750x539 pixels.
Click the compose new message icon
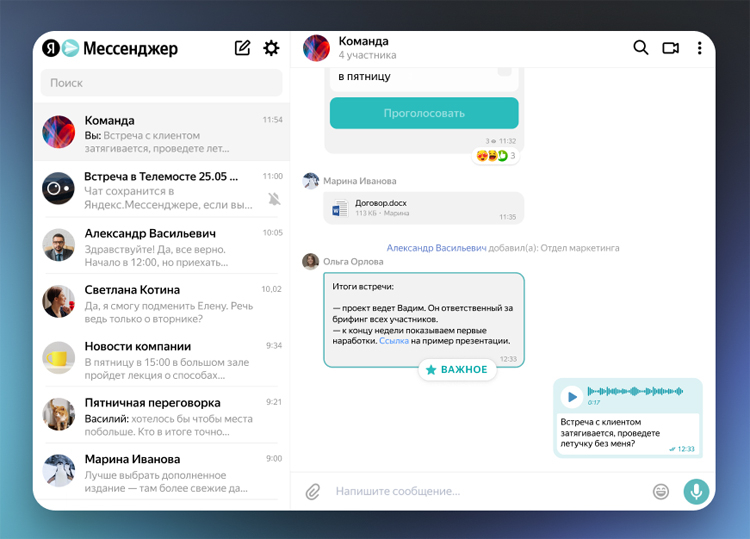point(242,48)
